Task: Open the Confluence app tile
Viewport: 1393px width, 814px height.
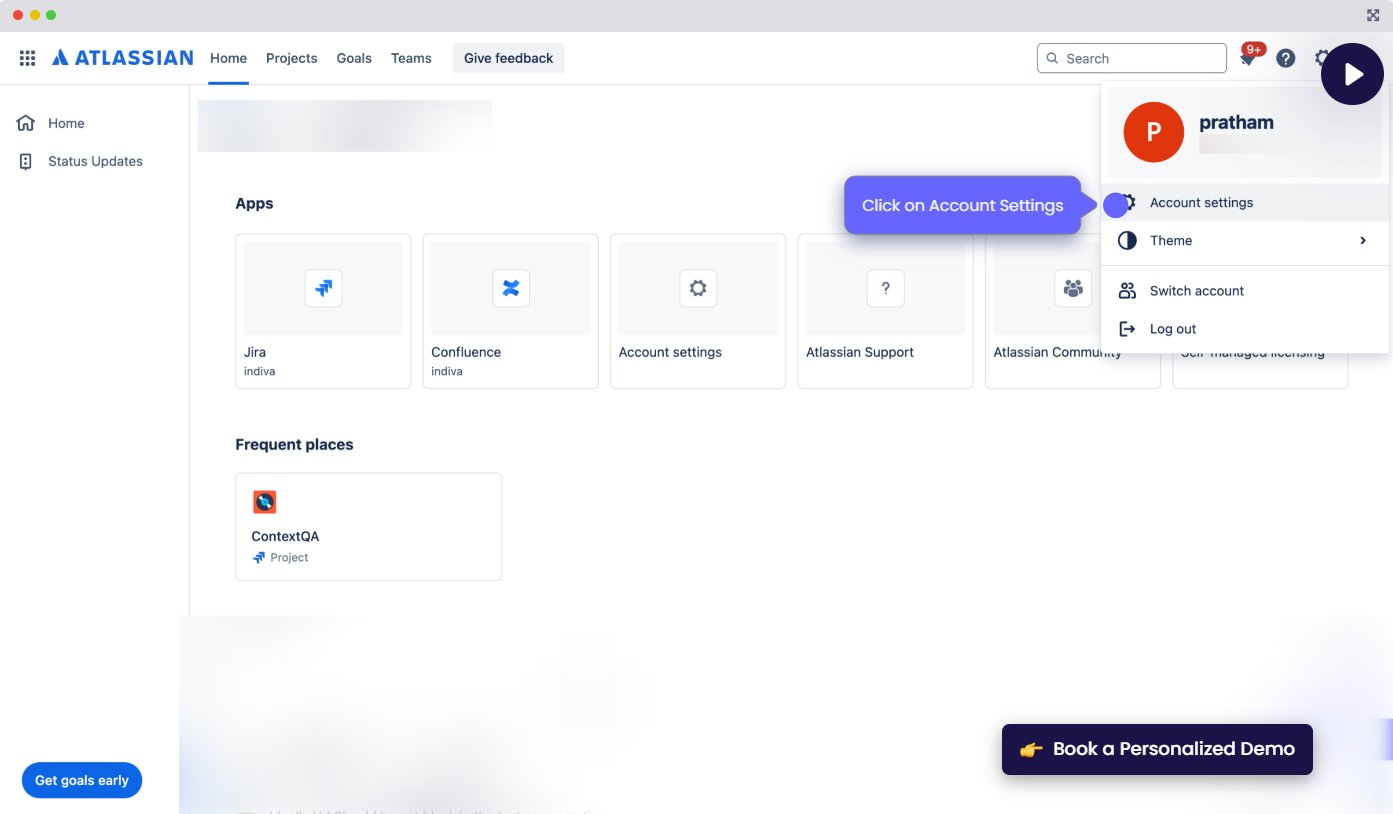Action: pos(510,310)
